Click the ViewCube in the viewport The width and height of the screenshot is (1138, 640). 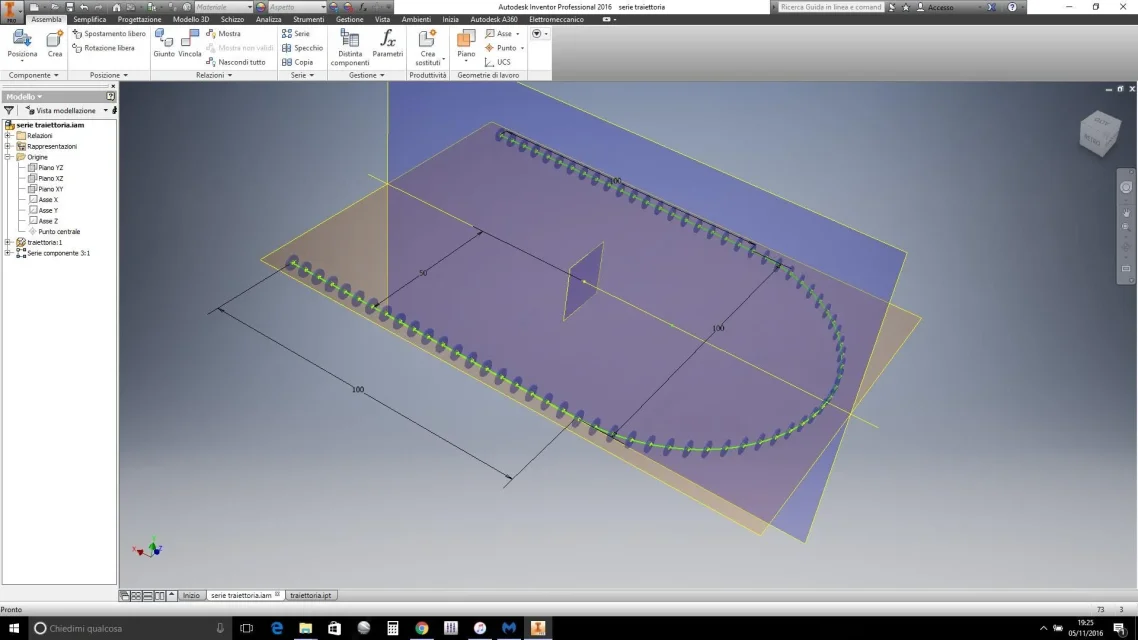1100,132
